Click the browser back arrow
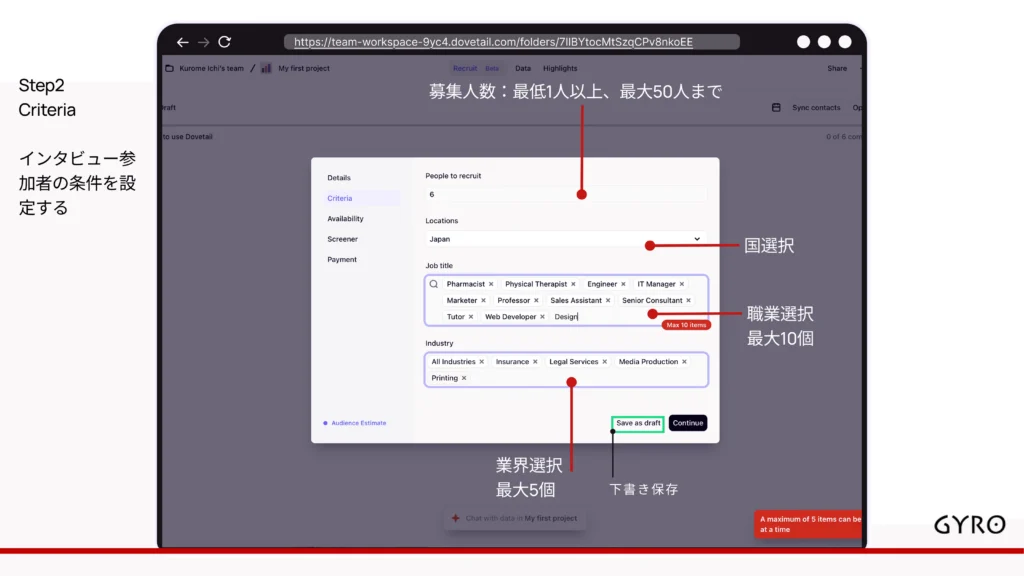This screenshot has width=1024, height=576. pos(182,42)
